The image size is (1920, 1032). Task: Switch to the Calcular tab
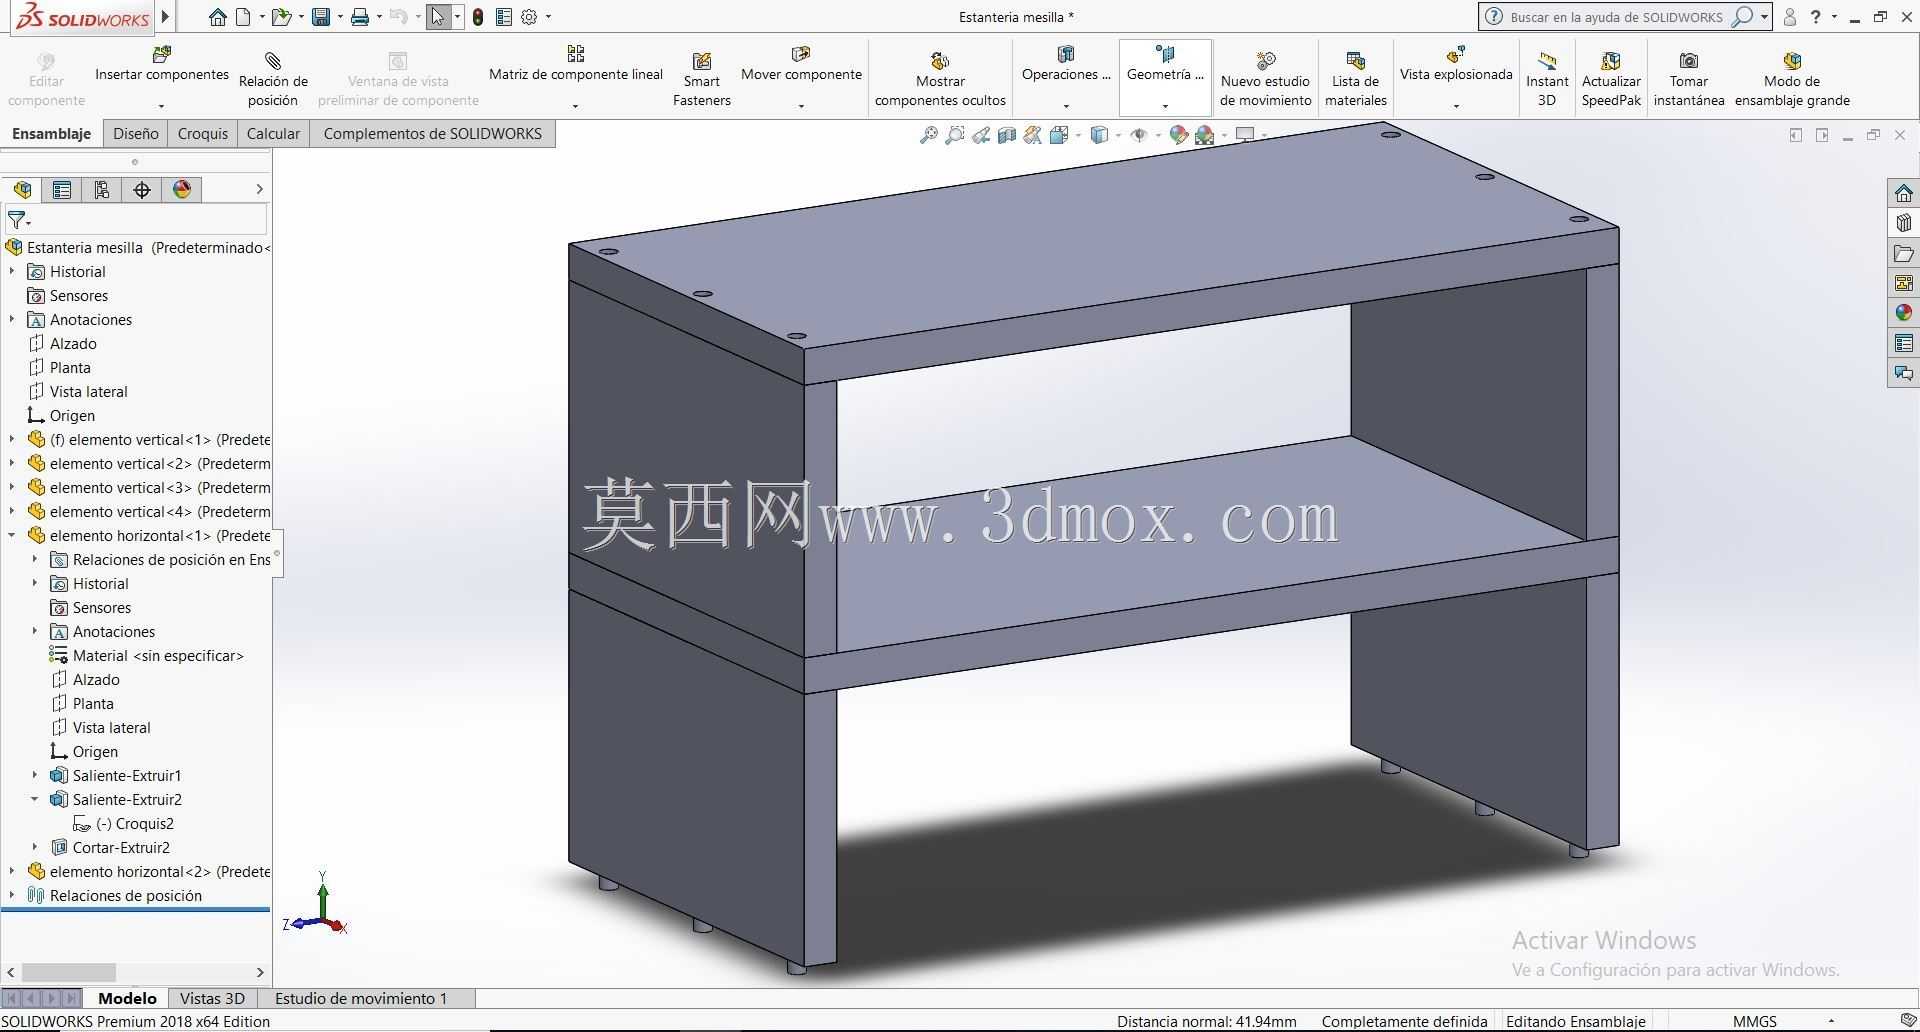[x=273, y=134]
